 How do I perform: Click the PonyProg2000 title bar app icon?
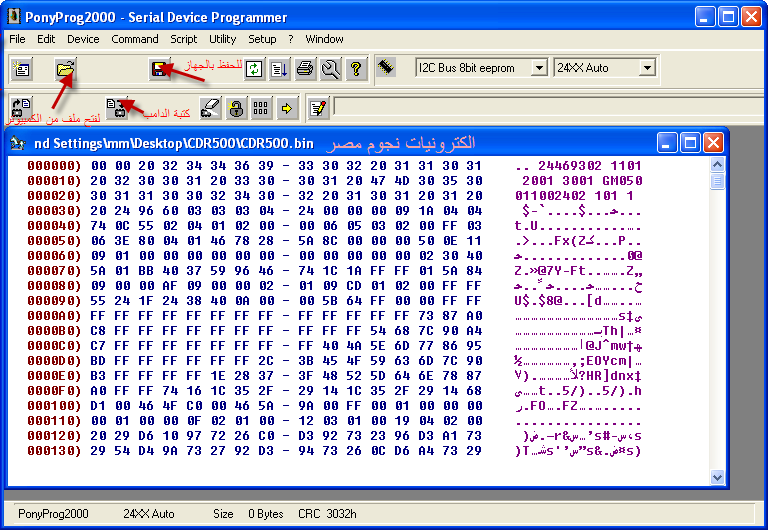tap(13, 17)
